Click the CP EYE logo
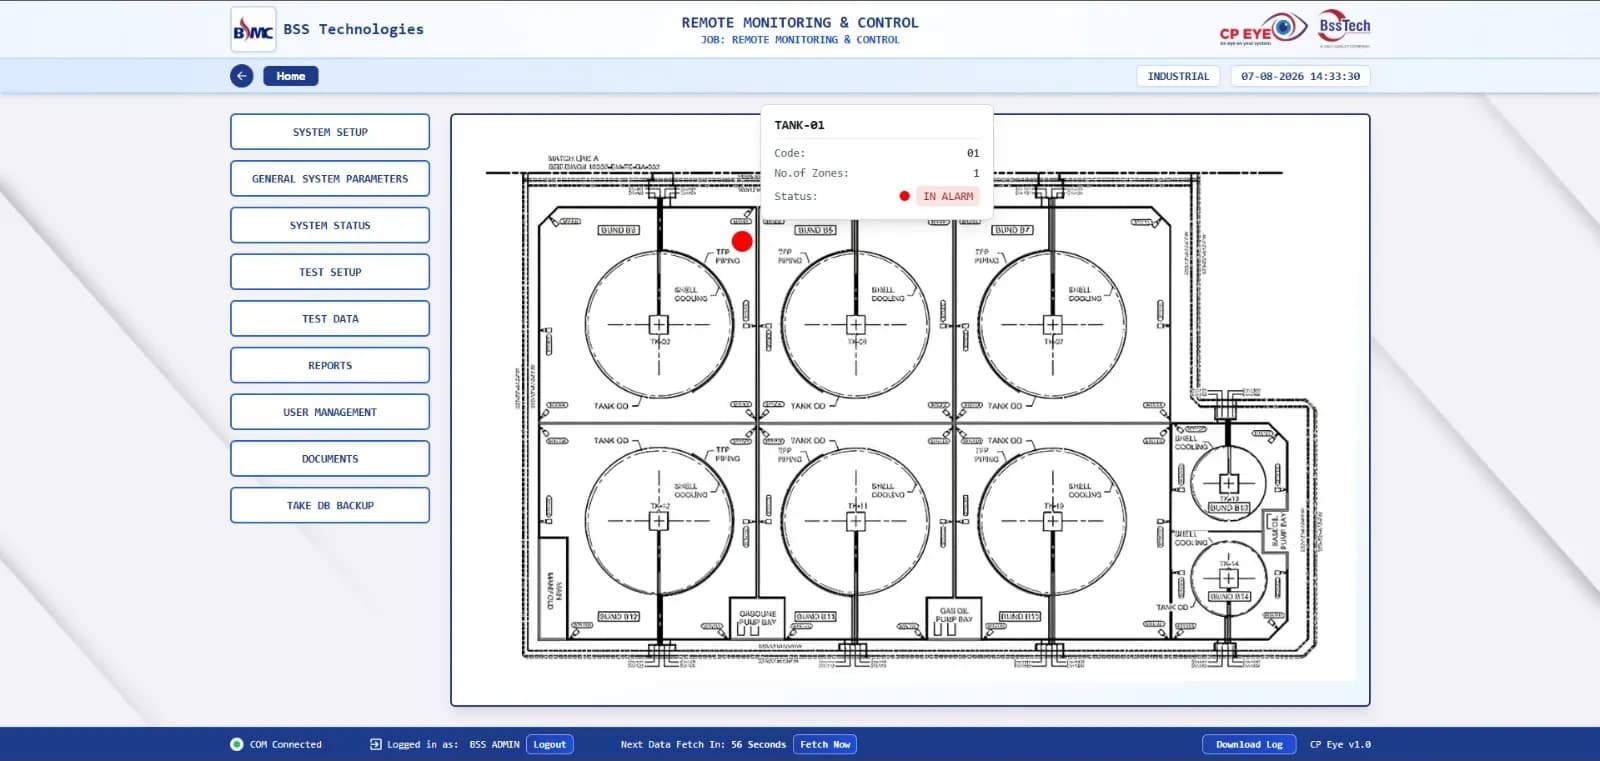1600x761 pixels. [1263, 29]
